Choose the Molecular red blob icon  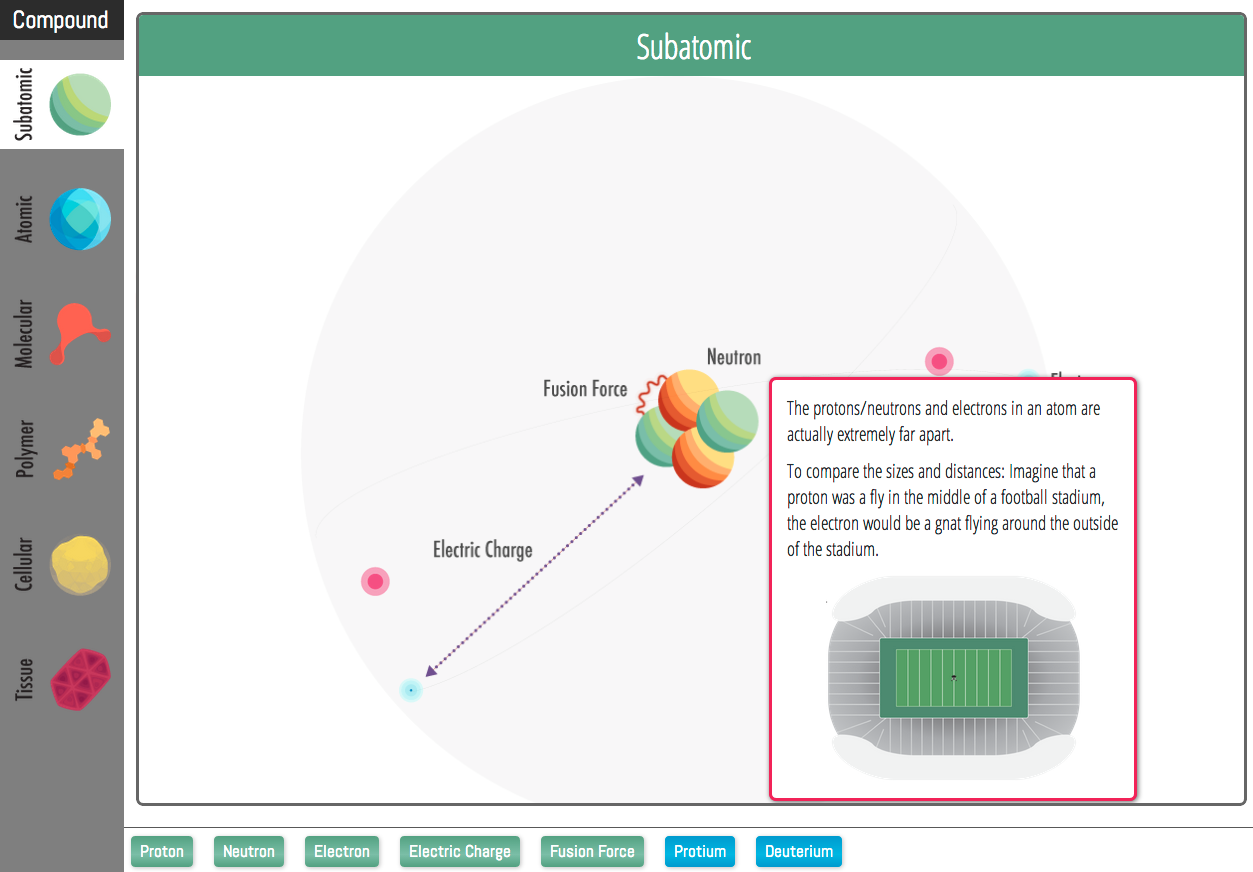81,332
